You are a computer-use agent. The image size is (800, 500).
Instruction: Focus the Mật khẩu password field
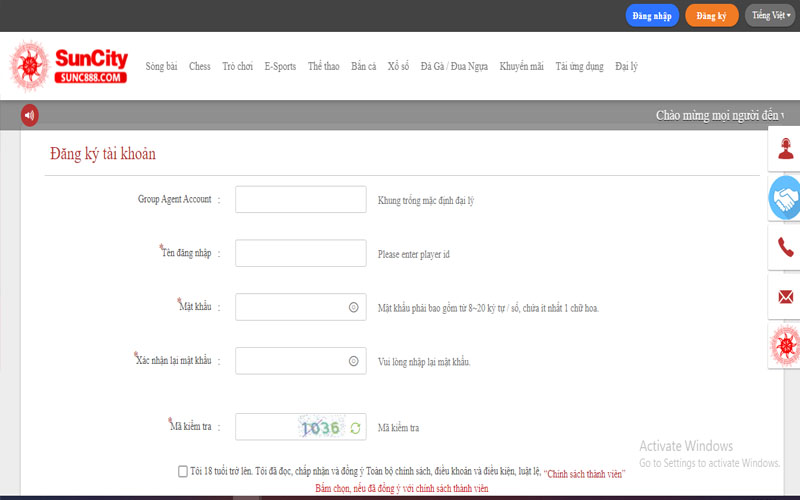[x=301, y=307]
